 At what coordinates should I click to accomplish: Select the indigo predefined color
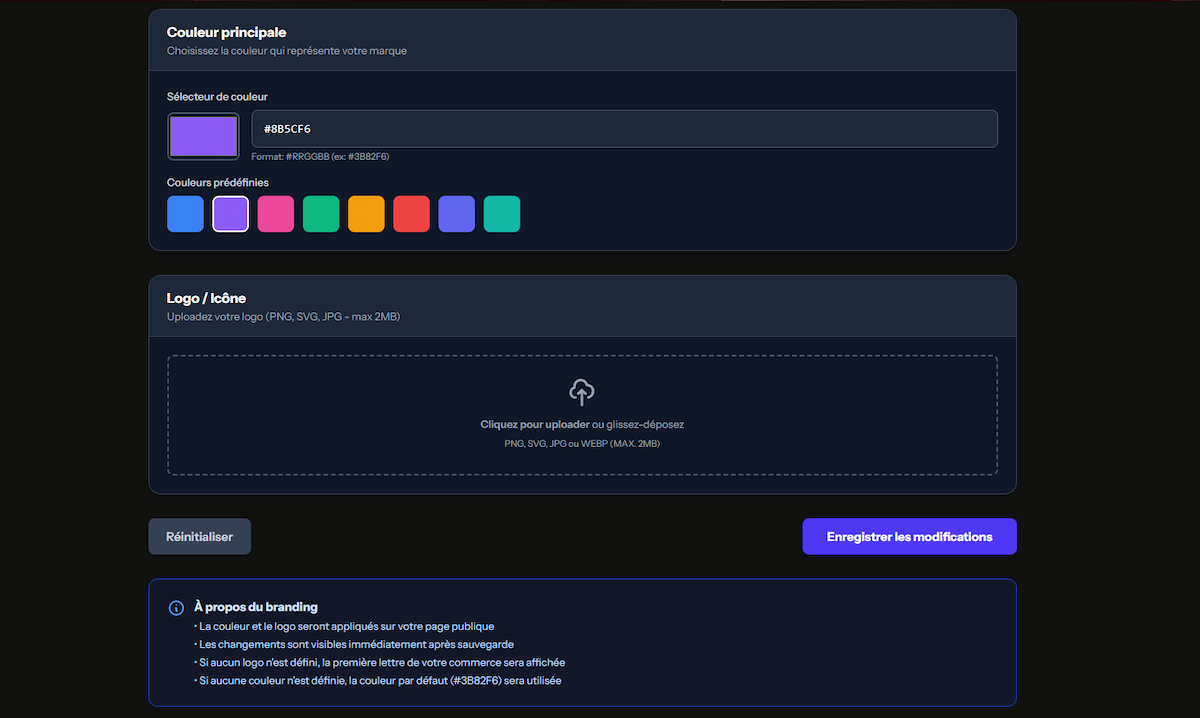(x=456, y=213)
